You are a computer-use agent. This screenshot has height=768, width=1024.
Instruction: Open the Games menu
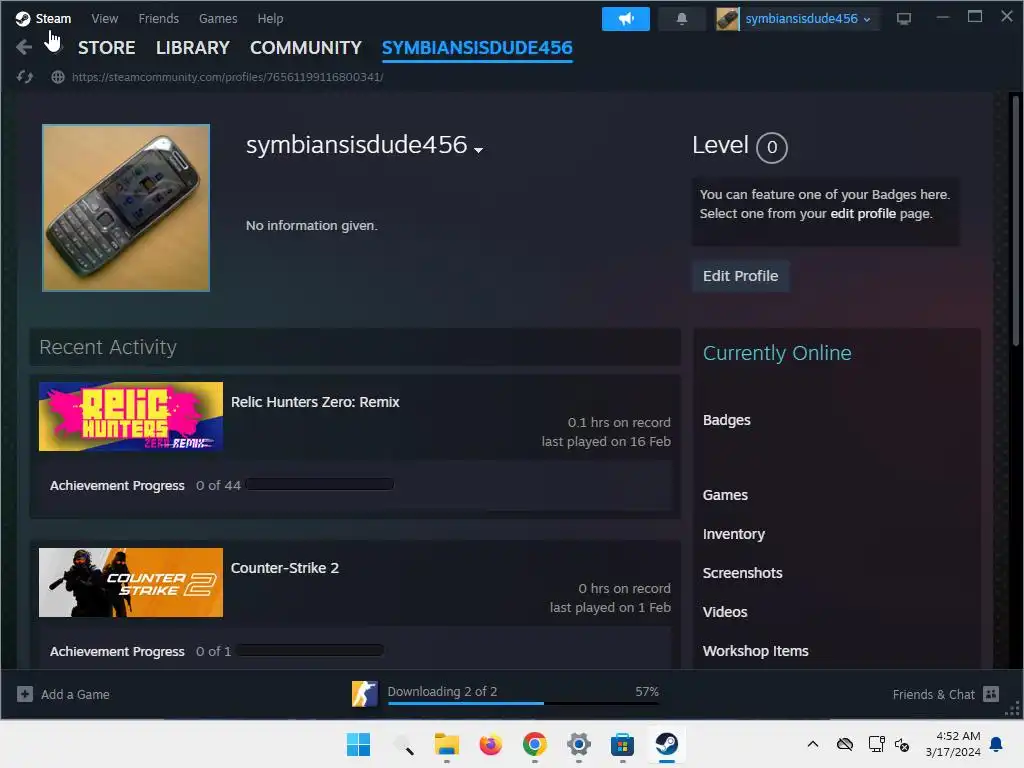tap(218, 19)
